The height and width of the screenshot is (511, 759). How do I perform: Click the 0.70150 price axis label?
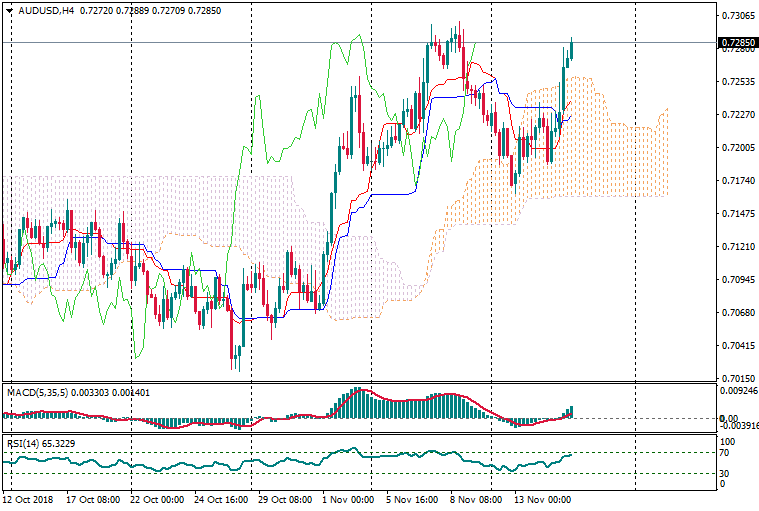(735, 378)
